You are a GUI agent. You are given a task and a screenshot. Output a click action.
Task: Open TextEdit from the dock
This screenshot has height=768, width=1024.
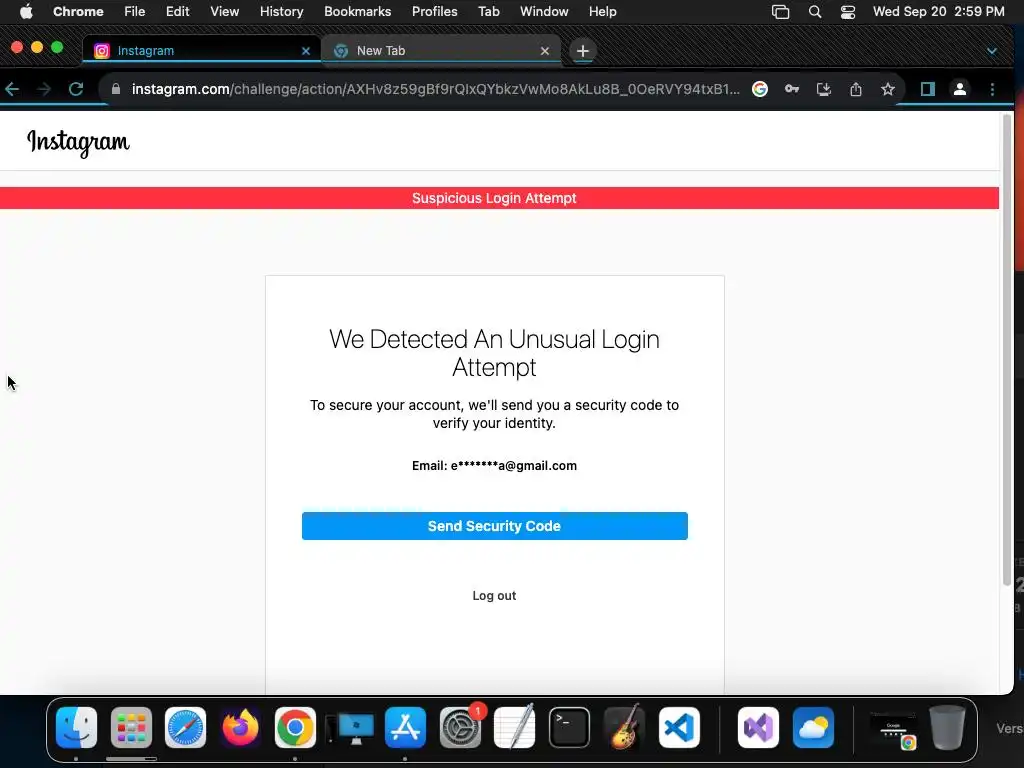[515, 728]
